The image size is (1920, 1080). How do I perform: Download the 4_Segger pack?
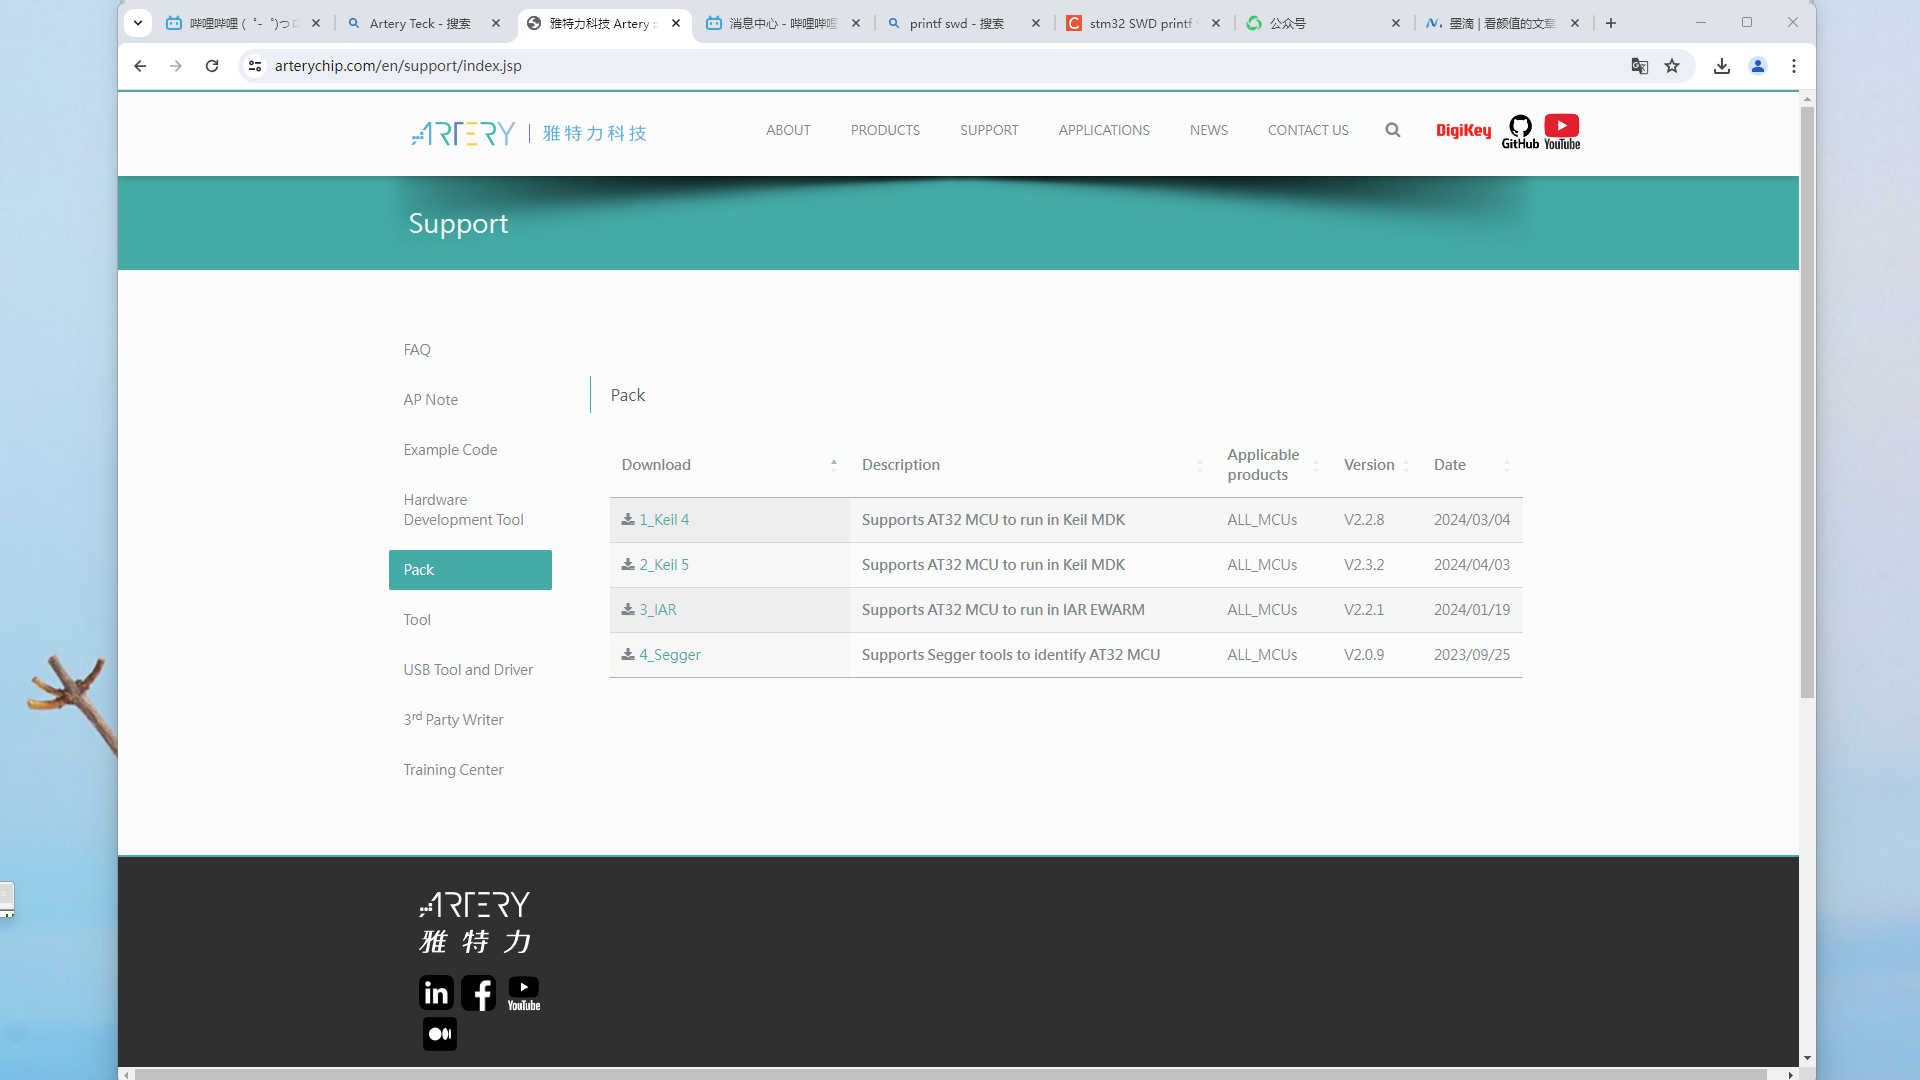pos(669,655)
